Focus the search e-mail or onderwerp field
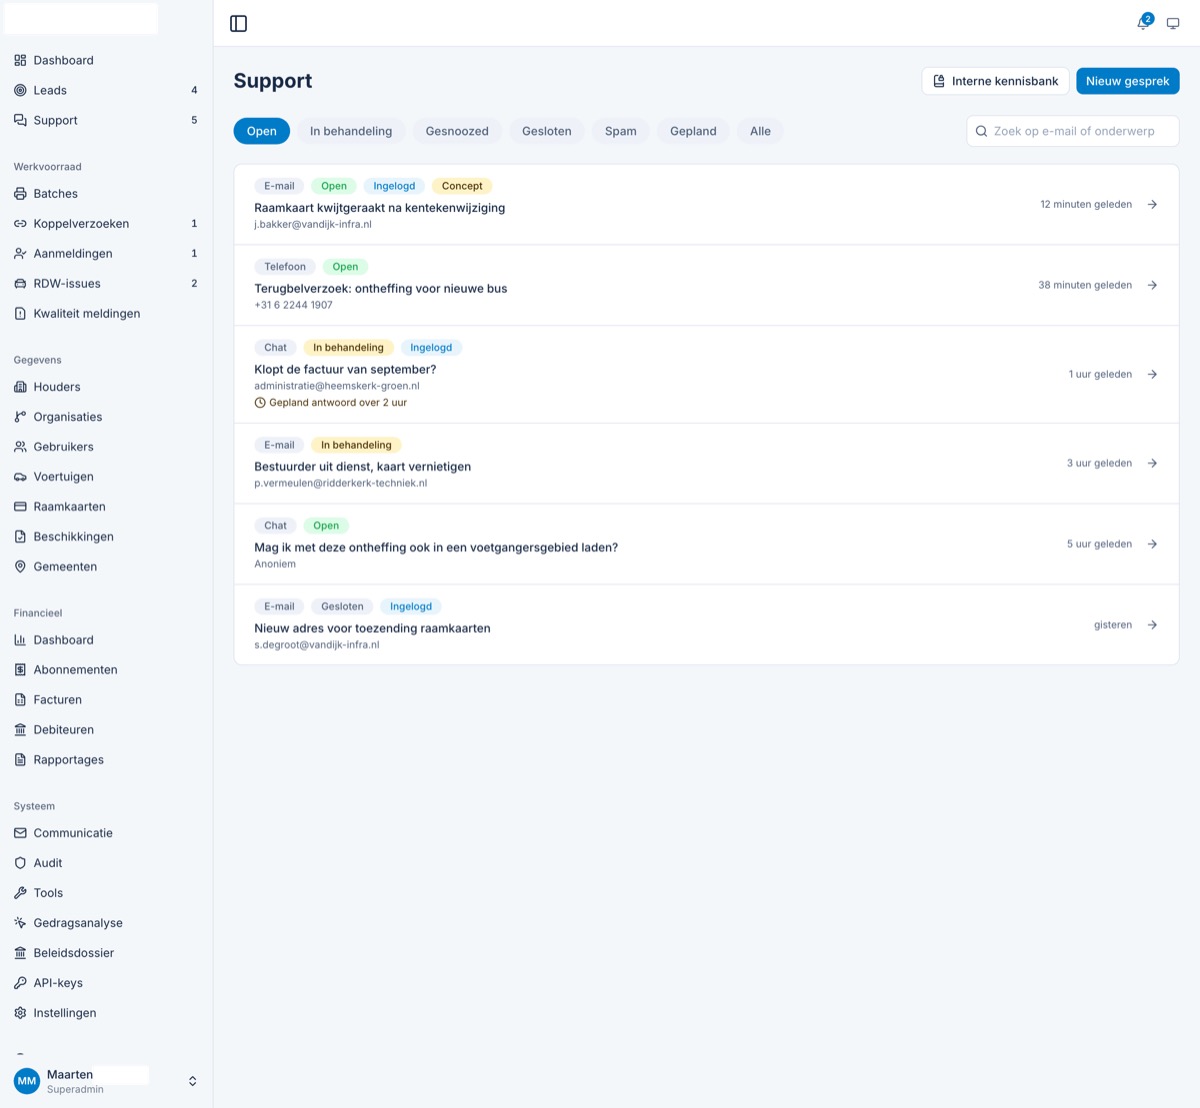This screenshot has width=1200, height=1108. [x=1073, y=131]
